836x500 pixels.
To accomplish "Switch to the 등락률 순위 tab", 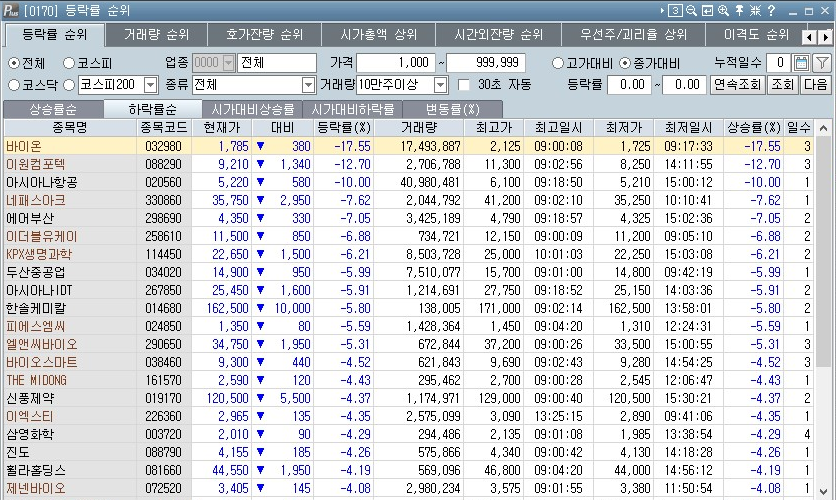I will coord(54,35).
